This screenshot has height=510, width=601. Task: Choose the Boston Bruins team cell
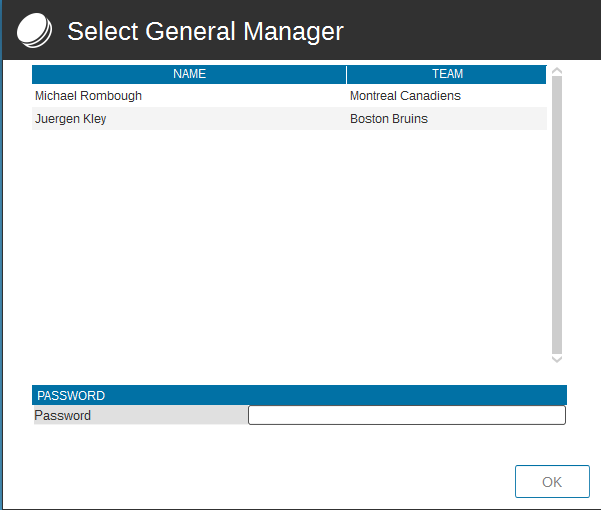click(x=389, y=119)
